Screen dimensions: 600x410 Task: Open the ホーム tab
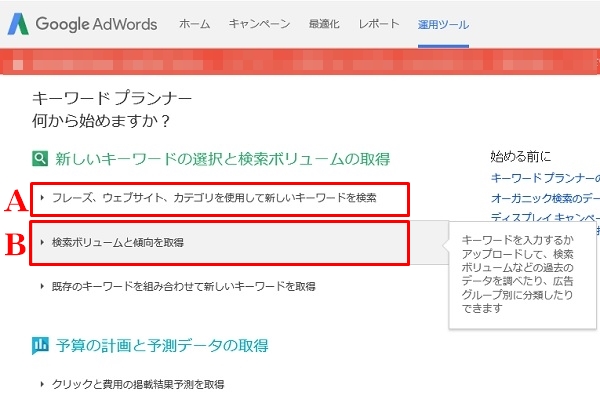click(194, 24)
